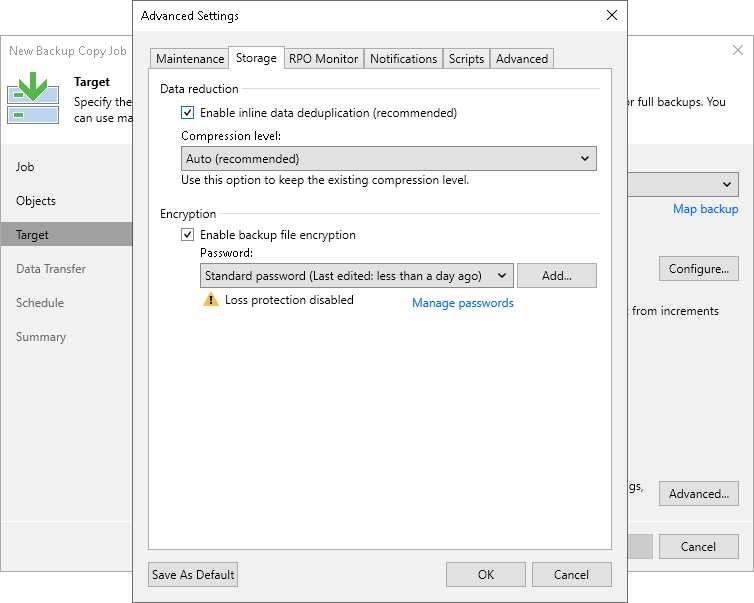Open the Compression level dropdown
Screen dimensions: 754x603
click(389, 158)
